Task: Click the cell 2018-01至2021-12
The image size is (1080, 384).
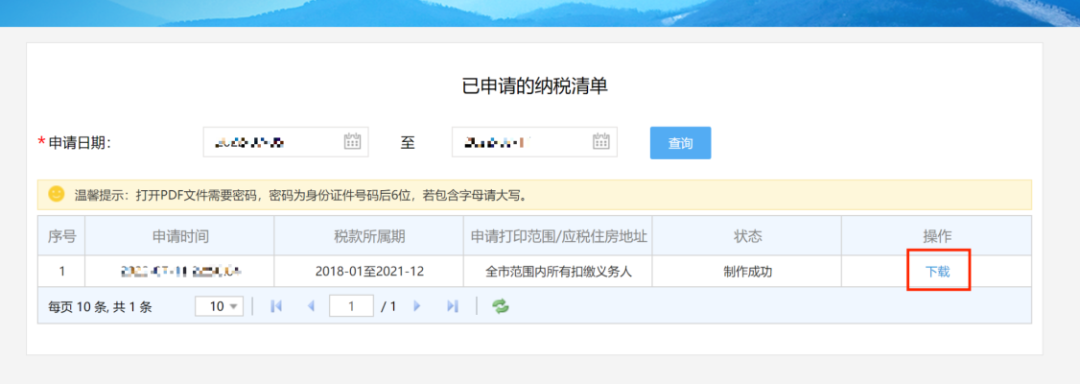Action: click(x=369, y=271)
